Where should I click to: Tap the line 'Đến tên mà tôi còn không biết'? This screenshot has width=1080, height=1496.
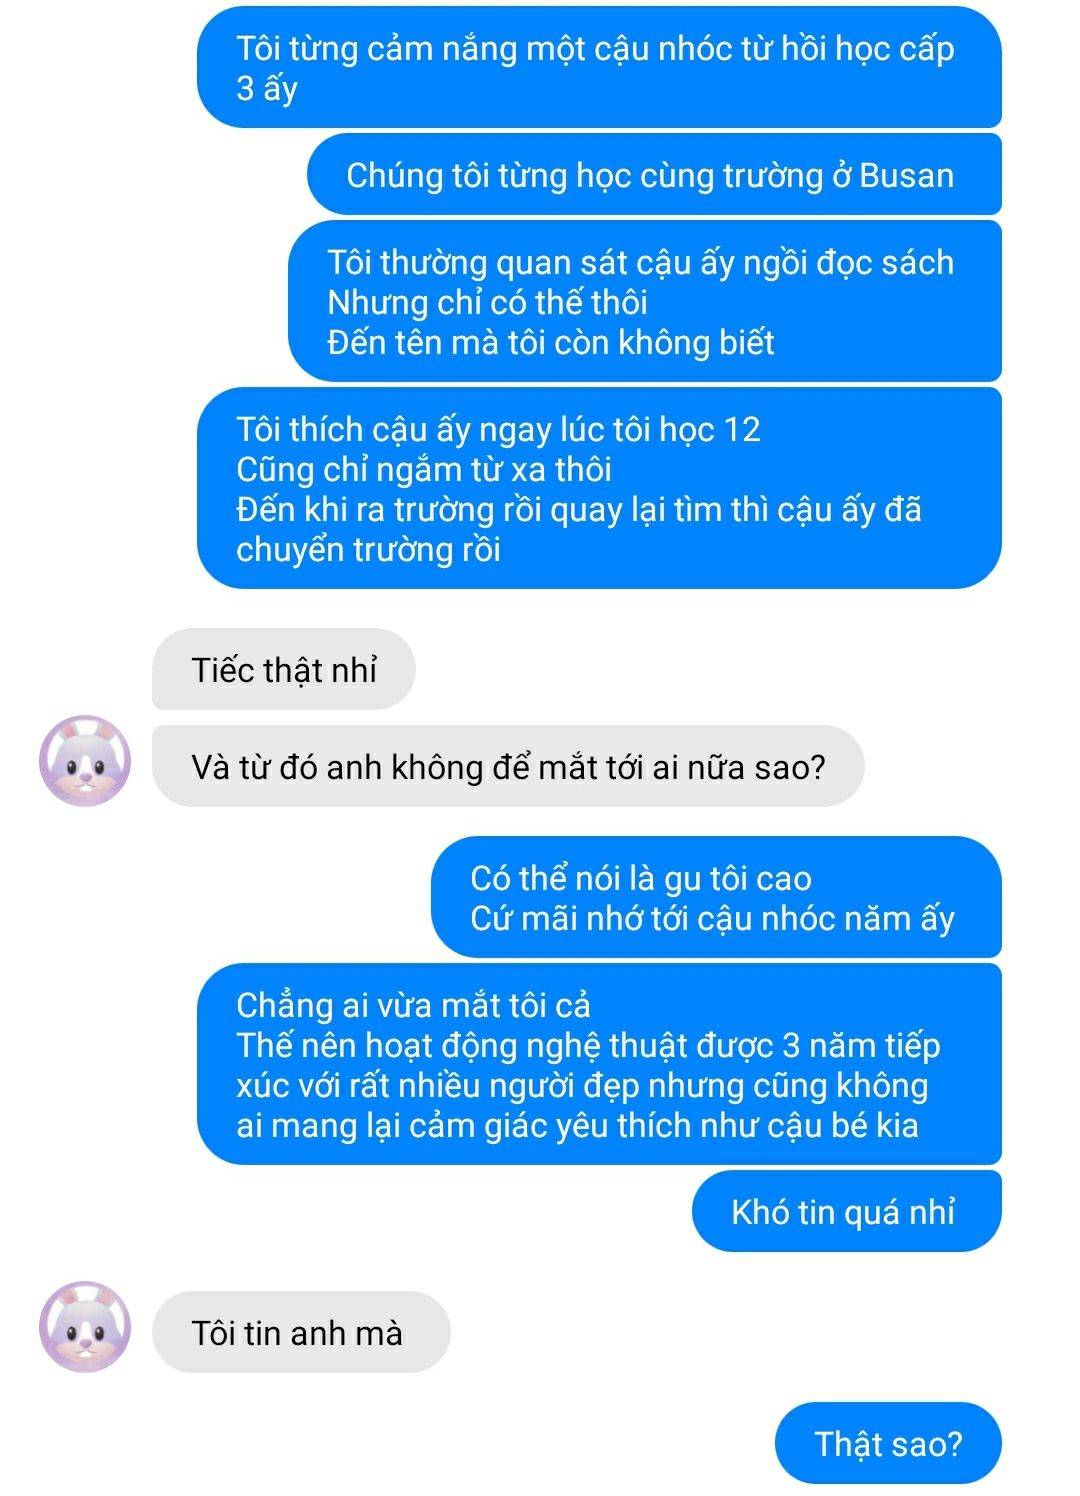[551, 342]
